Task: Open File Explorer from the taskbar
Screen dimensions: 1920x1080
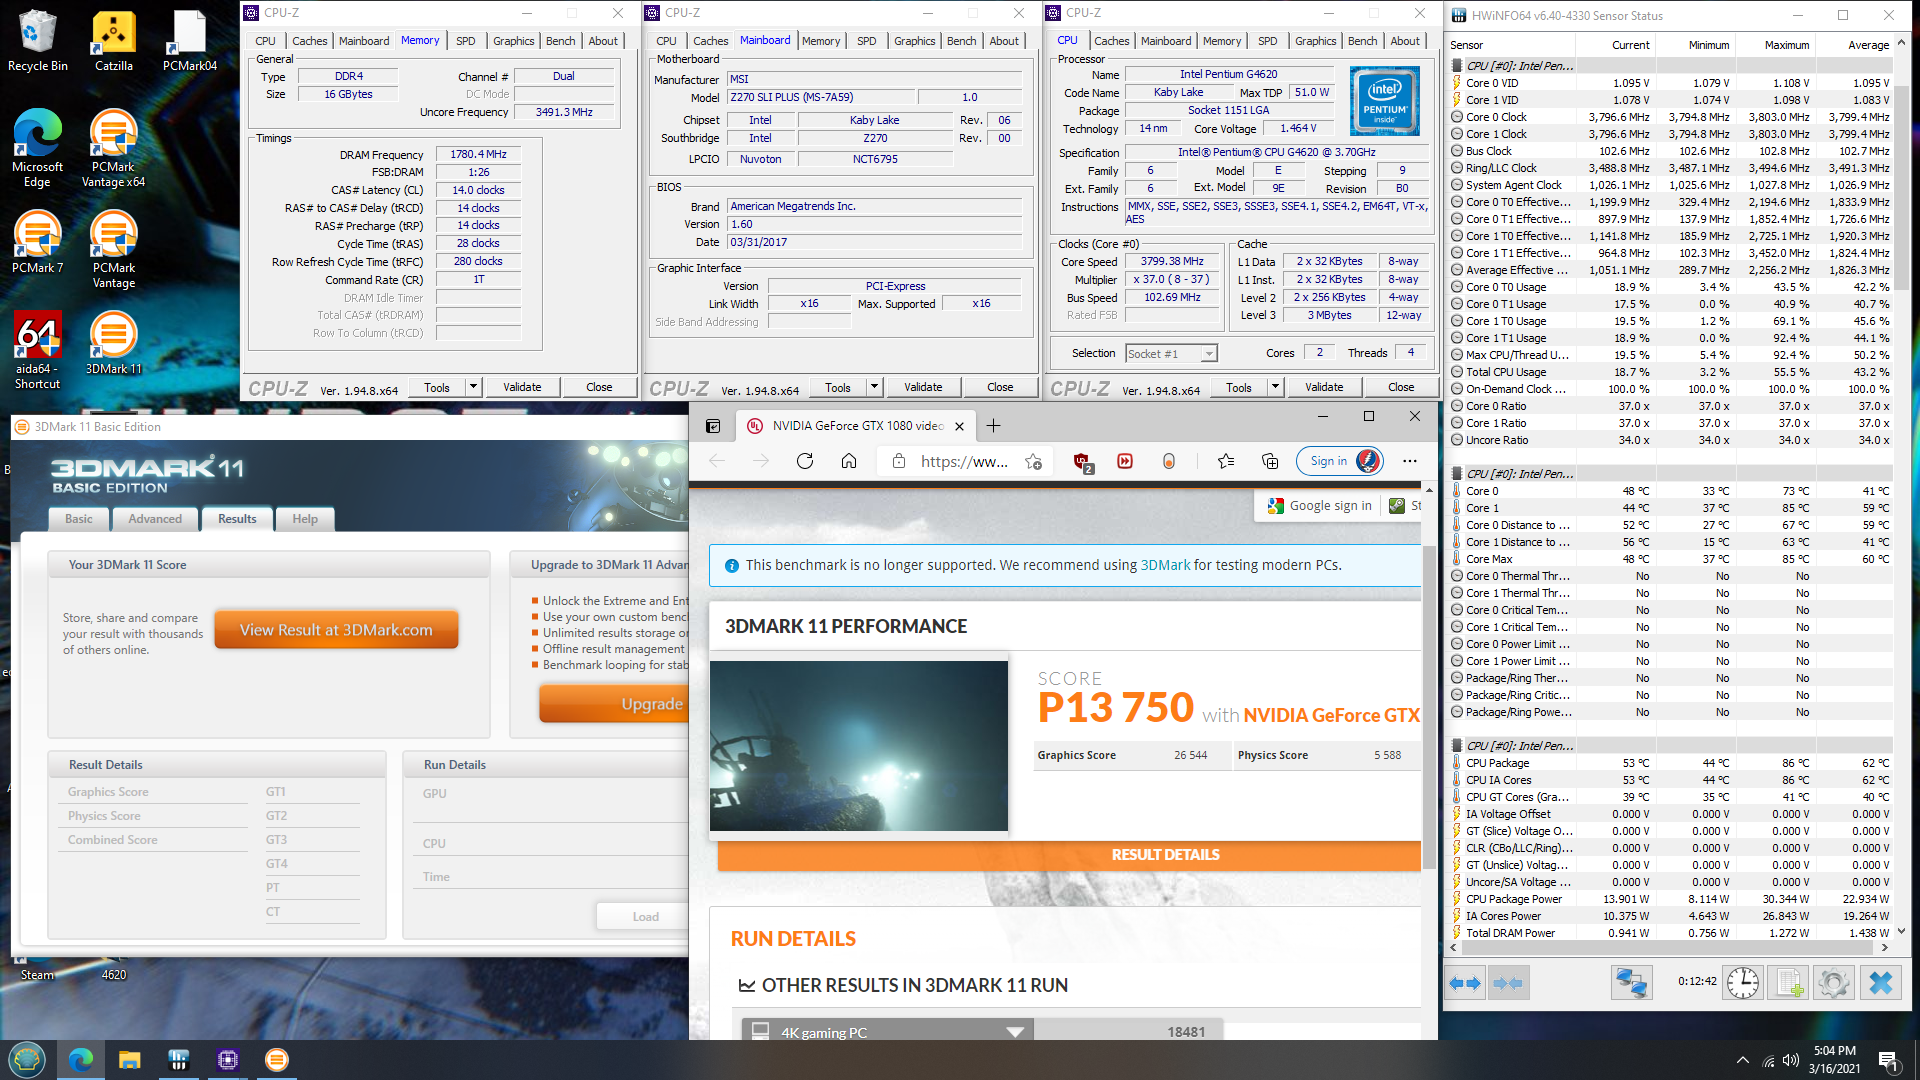Action: [130, 1059]
